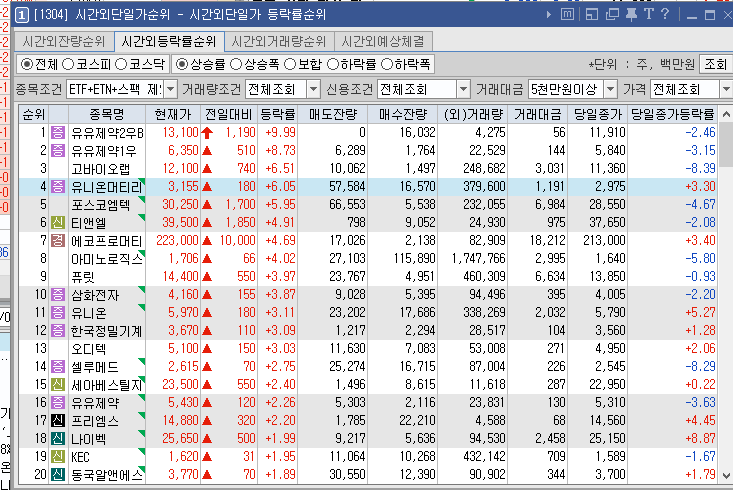Sort by the 당일종가등락률 column header
The height and width of the screenshot is (490, 733).
click(673, 114)
